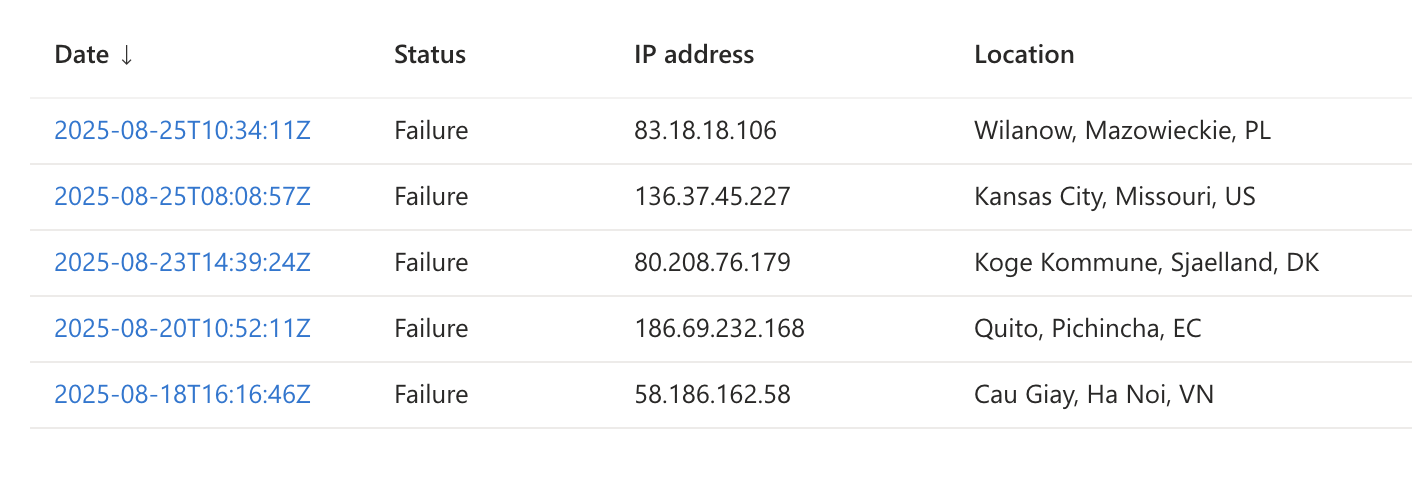Open the 2025-08-25T10:34:11Z sign-in entry
The width and height of the screenshot is (1412, 478).
pyautogui.click(x=182, y=131)
